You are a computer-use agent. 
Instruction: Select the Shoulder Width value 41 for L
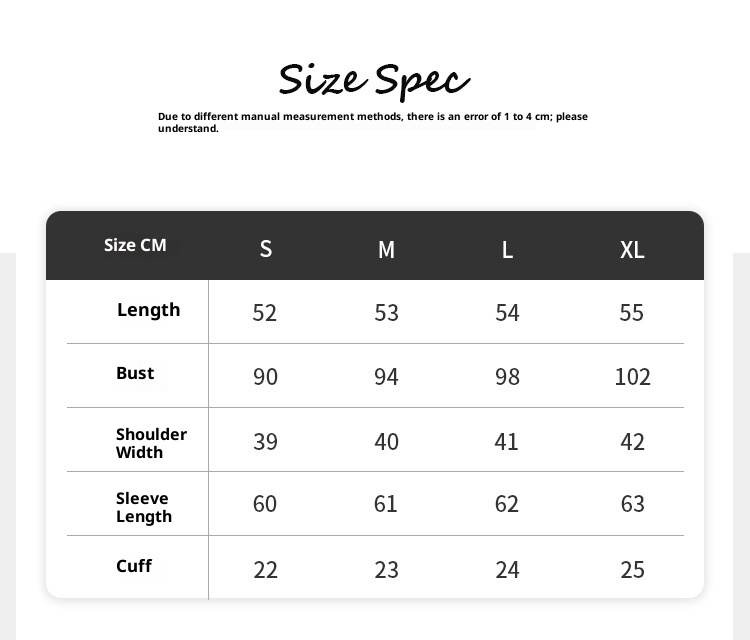pyautogui.click(x=507, y=441)
